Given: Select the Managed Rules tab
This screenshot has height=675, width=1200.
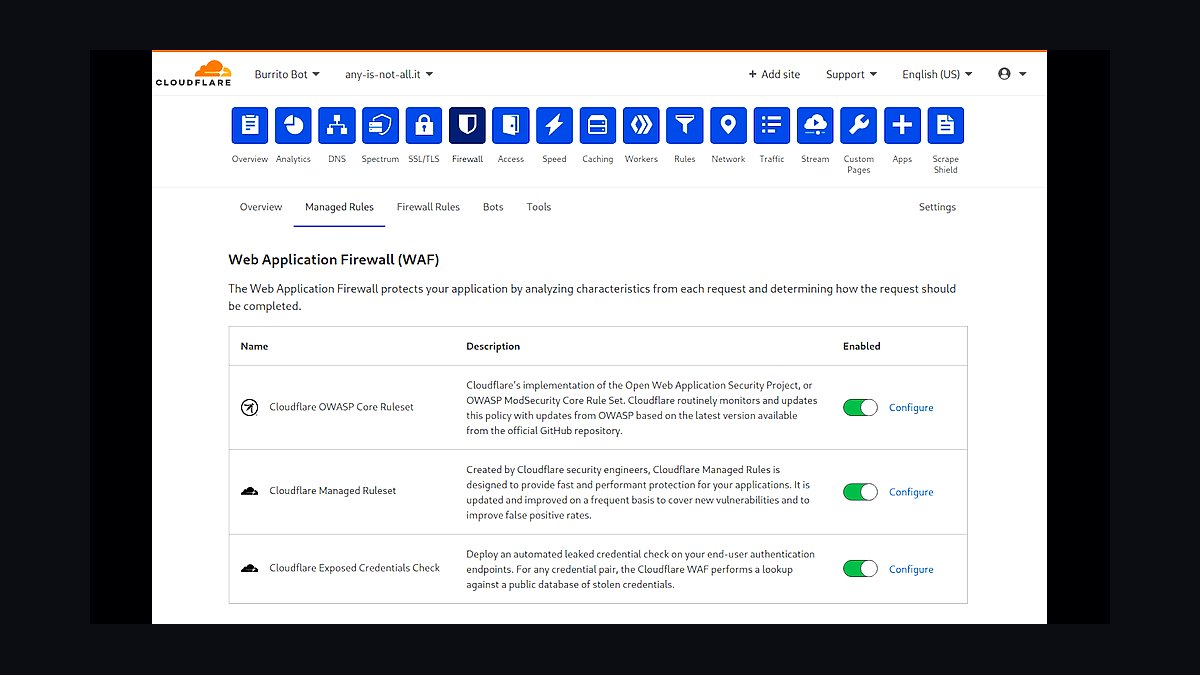Looking at the screenshot, I should tap(339, 207).
